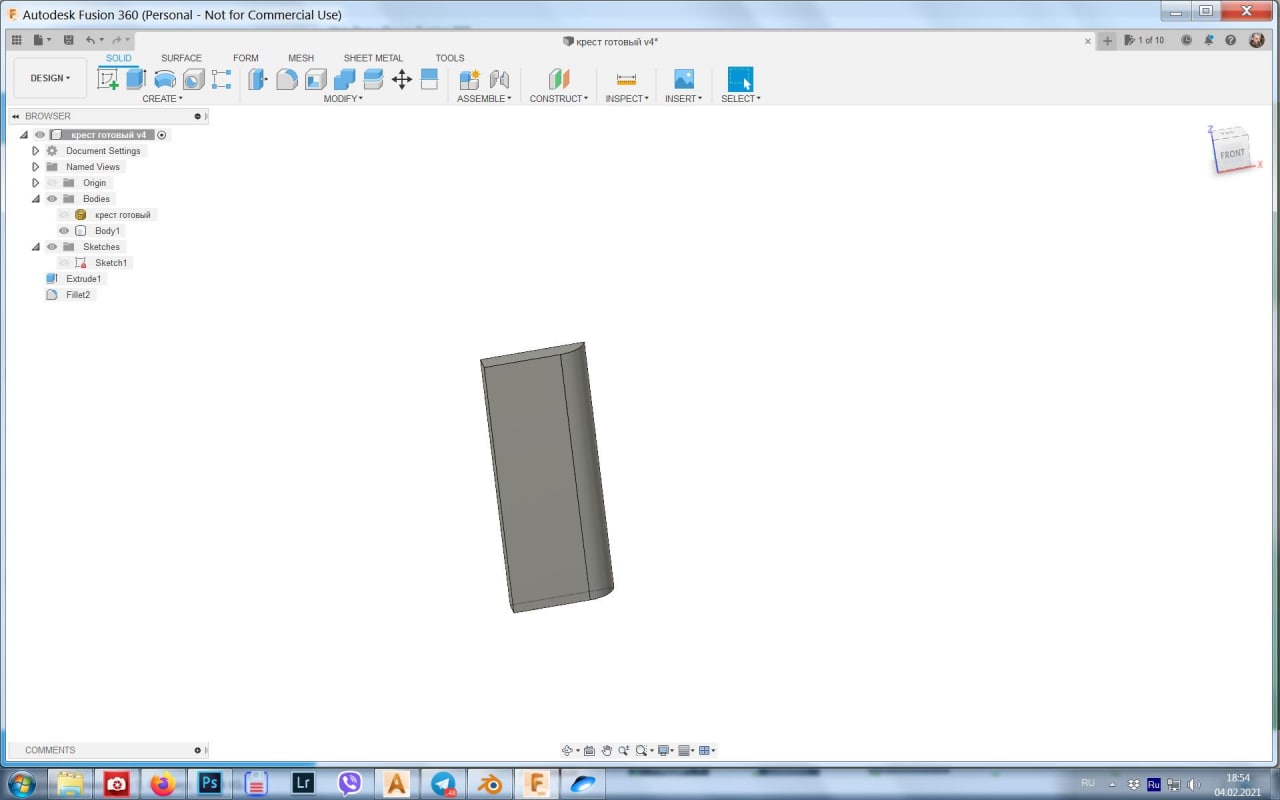Select the Fillet tool in the toolbar
The height and width of the screenshot is (800, 1280).
(287, 79)
